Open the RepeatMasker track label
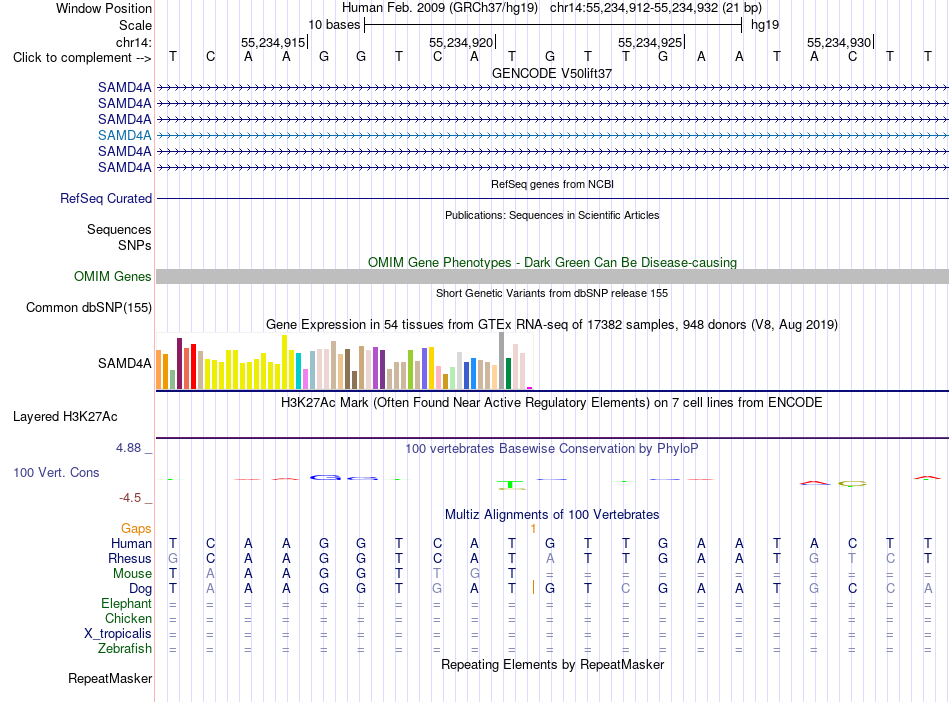The width and height of the screenshot is (950, 702). 110,678
